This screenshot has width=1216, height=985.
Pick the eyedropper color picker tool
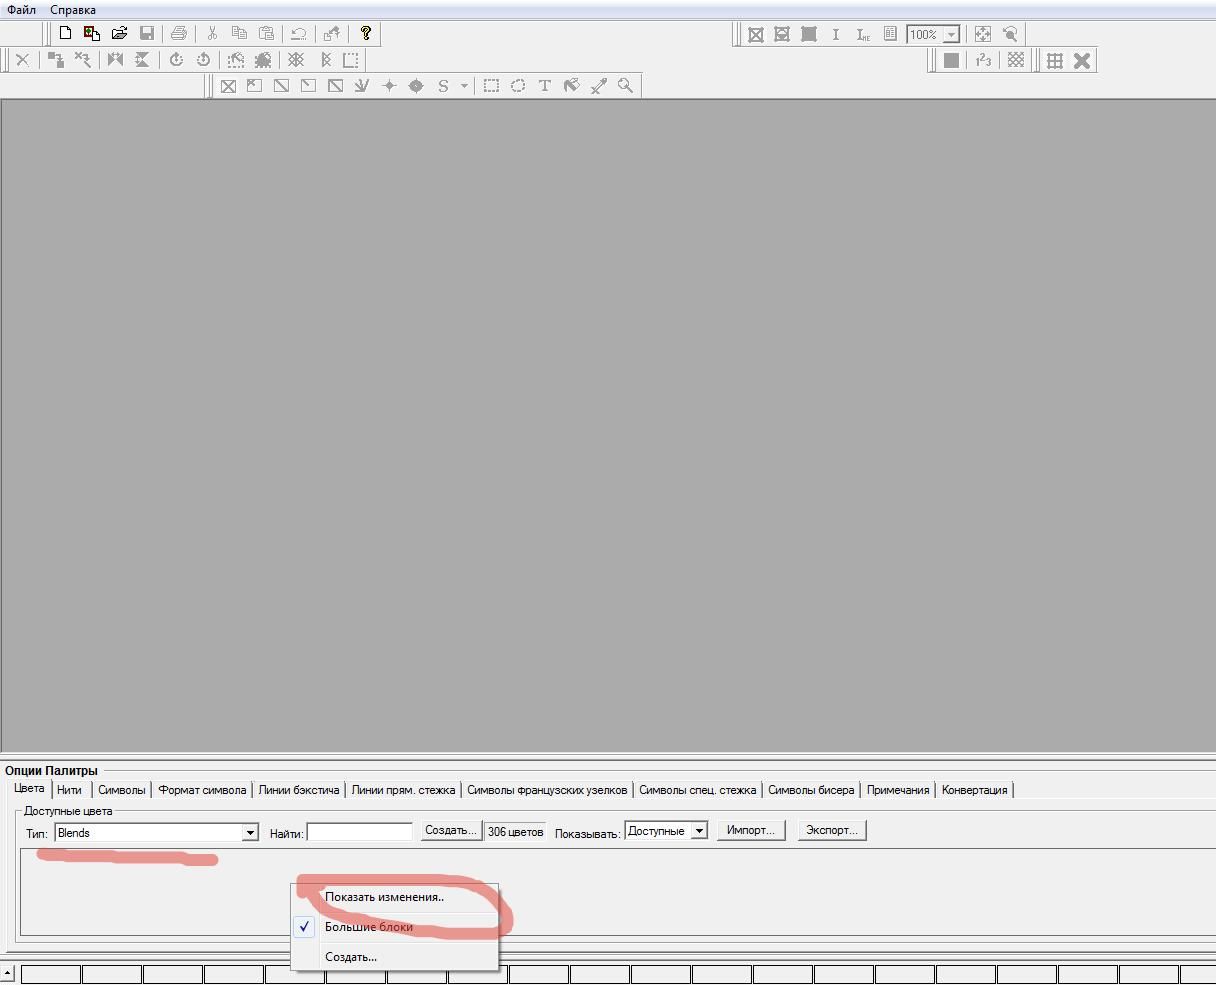598,86
